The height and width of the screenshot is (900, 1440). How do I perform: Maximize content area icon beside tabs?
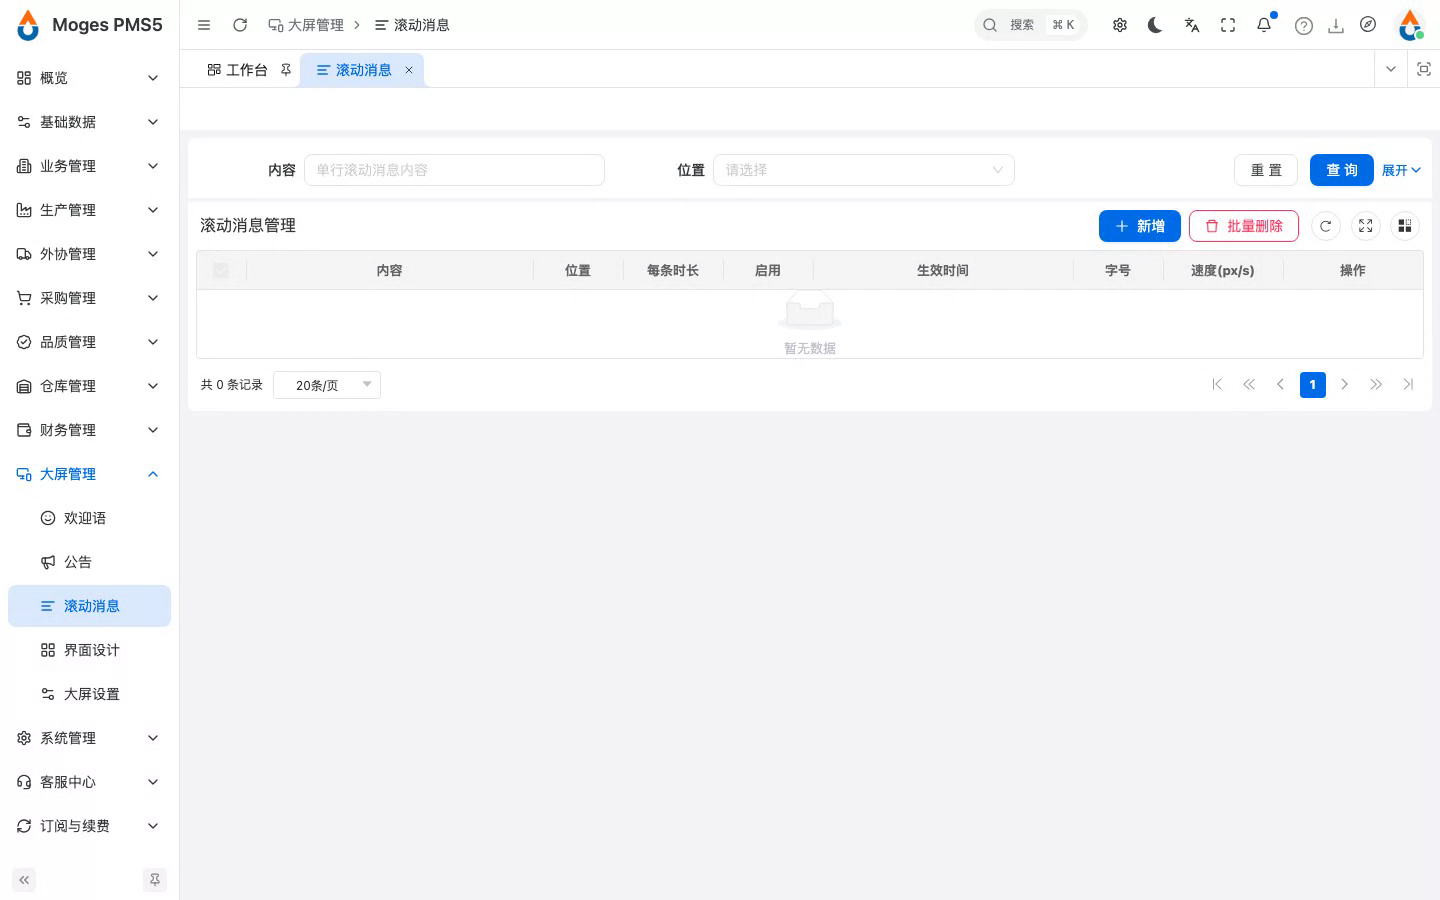(x=1424, y=69)
